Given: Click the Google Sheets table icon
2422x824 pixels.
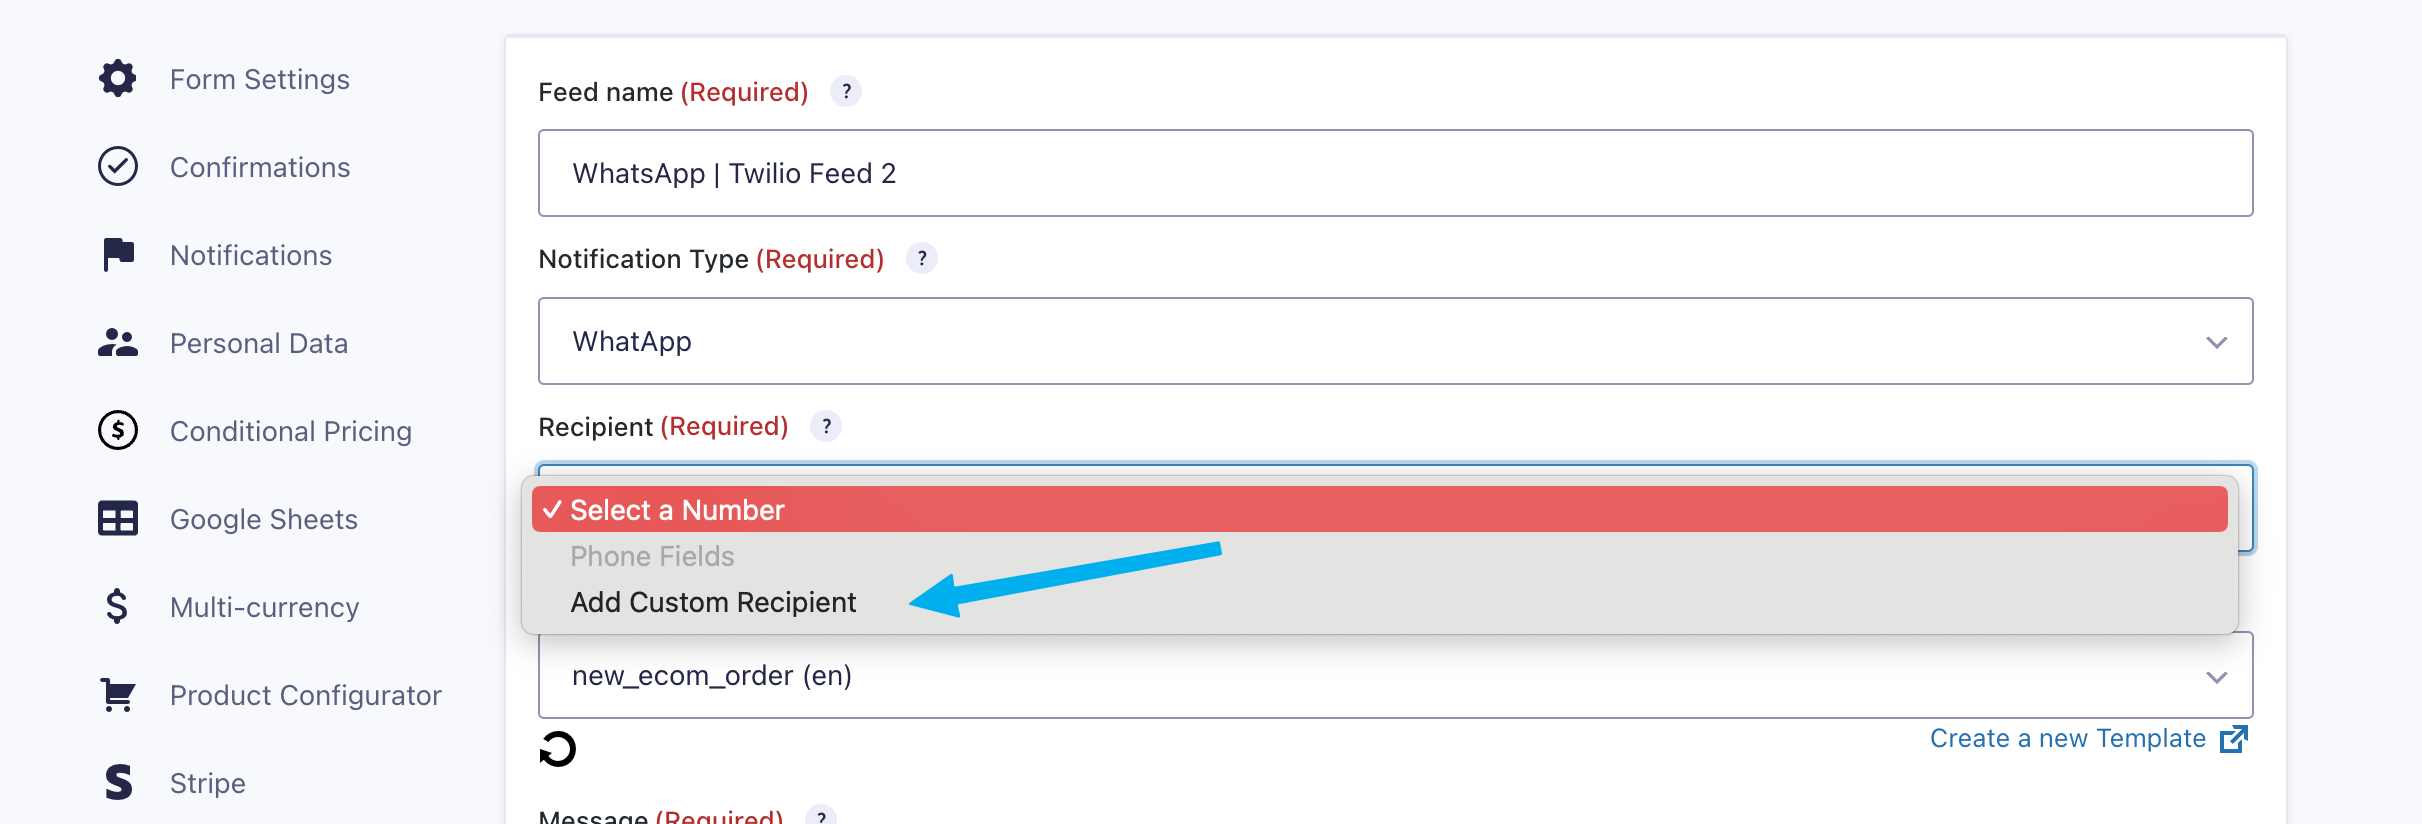Looking at the screenshot, I should (x=118, y=519).
